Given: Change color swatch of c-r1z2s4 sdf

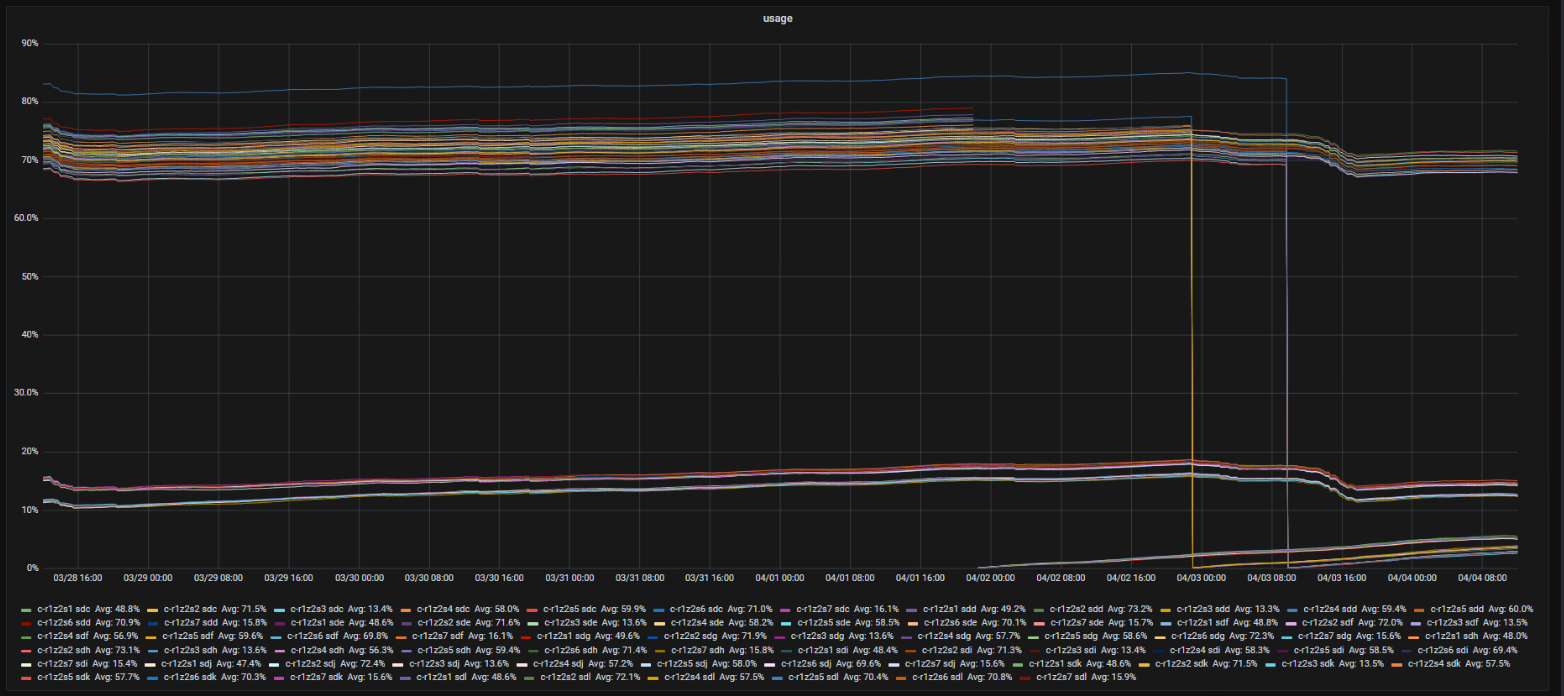Looking at the screenshot, I should [27, 636].
